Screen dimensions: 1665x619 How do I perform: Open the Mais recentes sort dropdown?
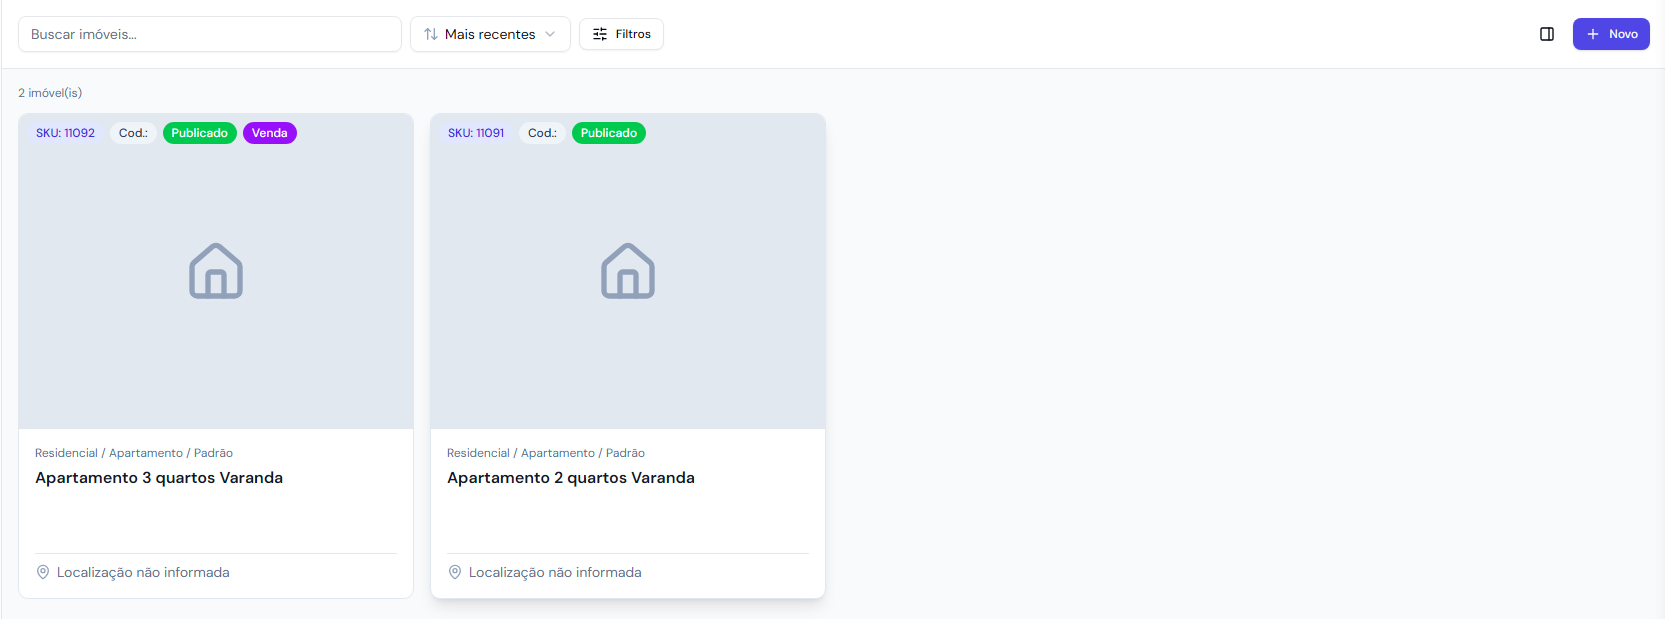point(490,34)
